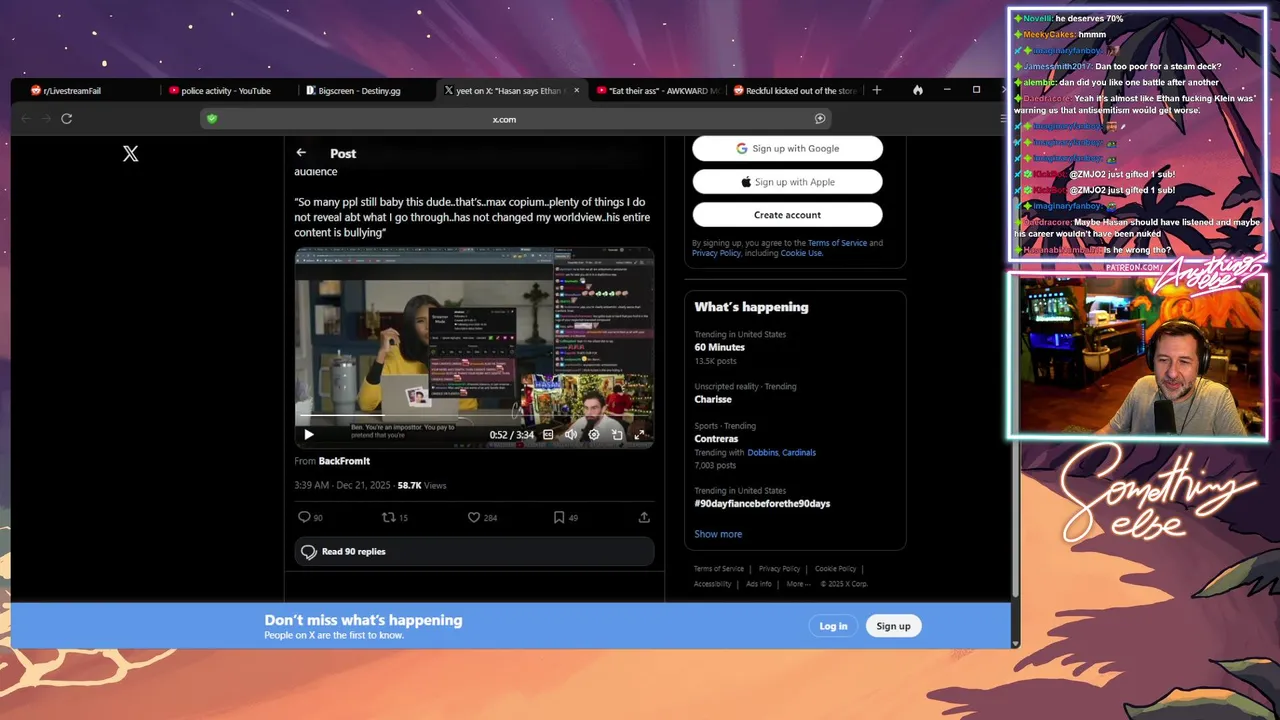Open a new browser tab
1280x720 pixels.
pyautogui.click(x=877, y=90)
